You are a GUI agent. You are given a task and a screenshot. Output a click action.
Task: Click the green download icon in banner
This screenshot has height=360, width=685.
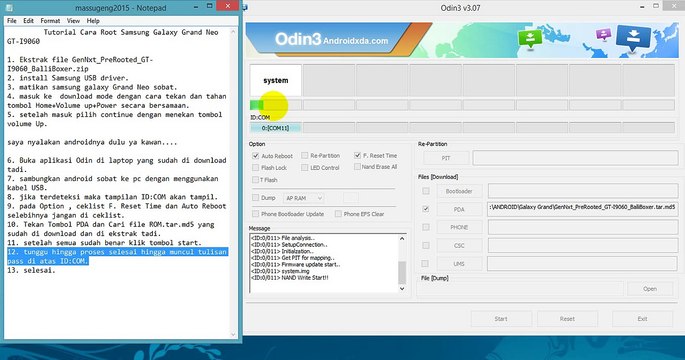[x=530, y=38]
